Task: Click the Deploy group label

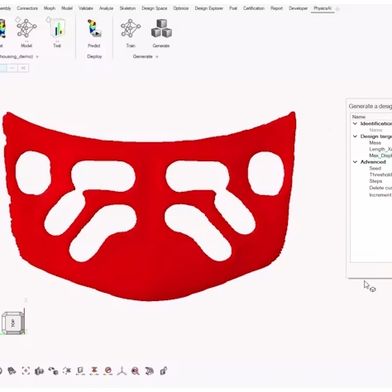Action: click(x=94, y=57)
